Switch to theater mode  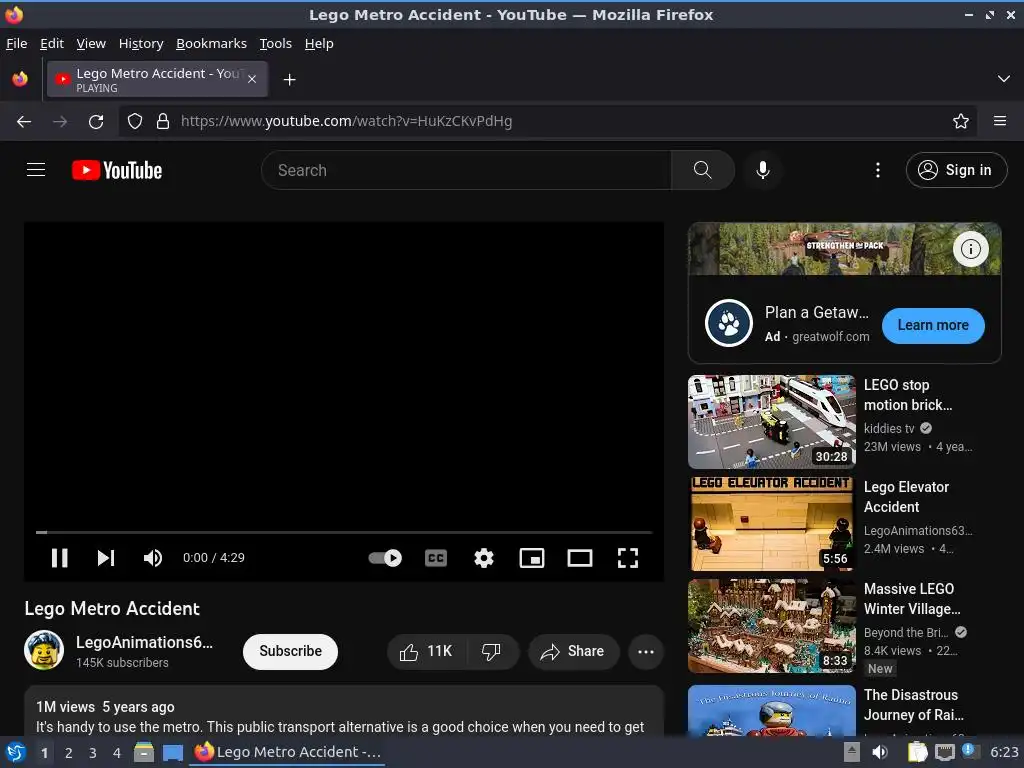click(x=580, y=558)
